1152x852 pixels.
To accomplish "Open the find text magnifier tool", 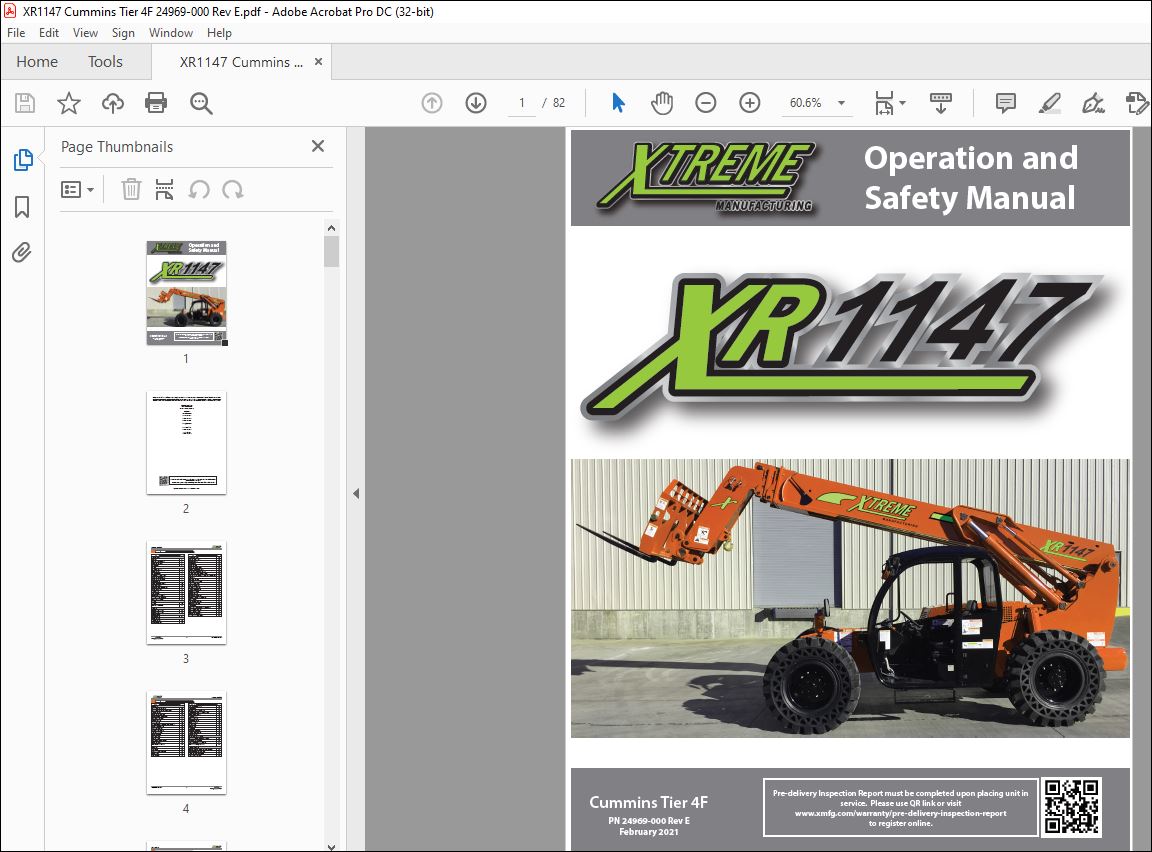I will 201,103.
